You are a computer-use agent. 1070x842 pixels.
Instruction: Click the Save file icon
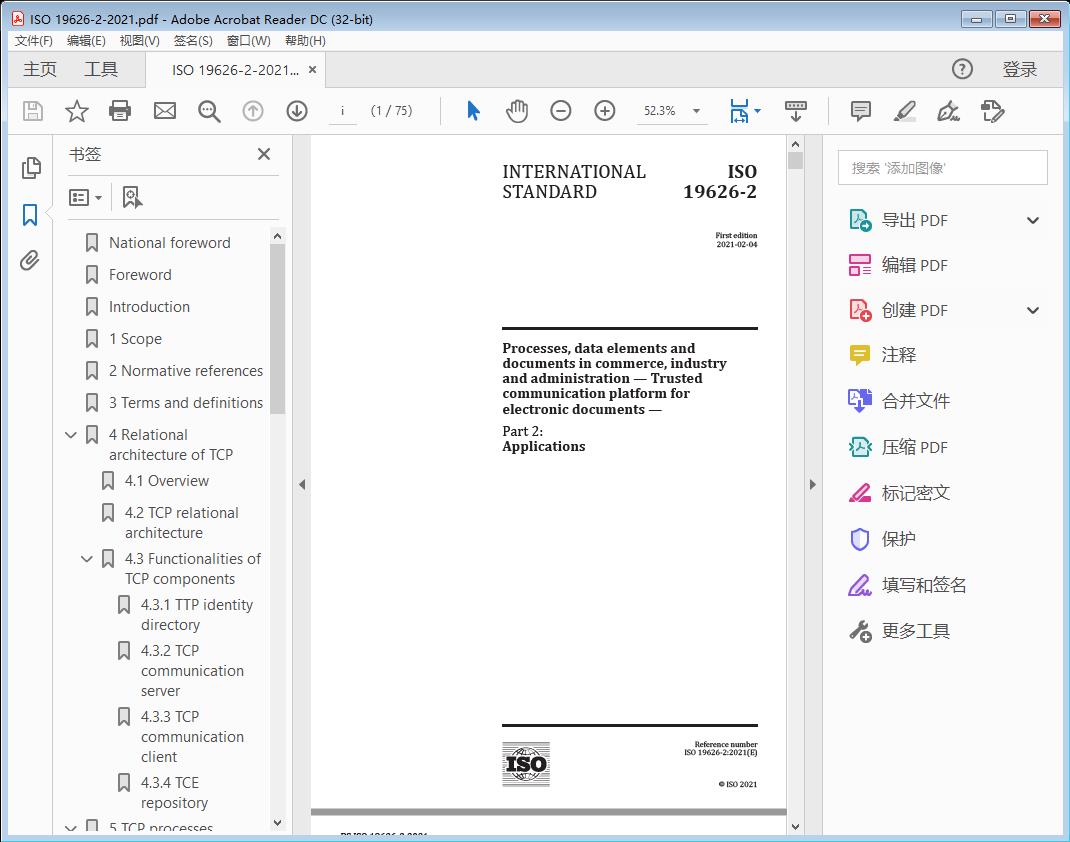click(x=33, y=111)
